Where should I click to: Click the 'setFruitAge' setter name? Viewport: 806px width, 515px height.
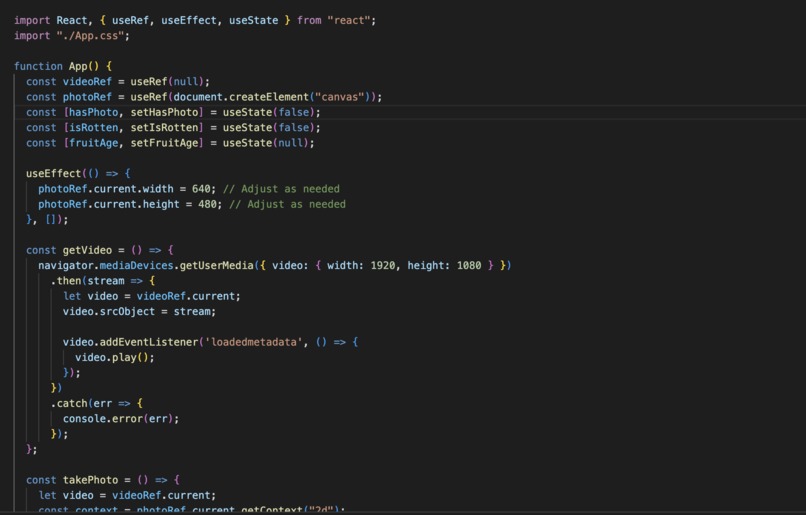point(164,143)
